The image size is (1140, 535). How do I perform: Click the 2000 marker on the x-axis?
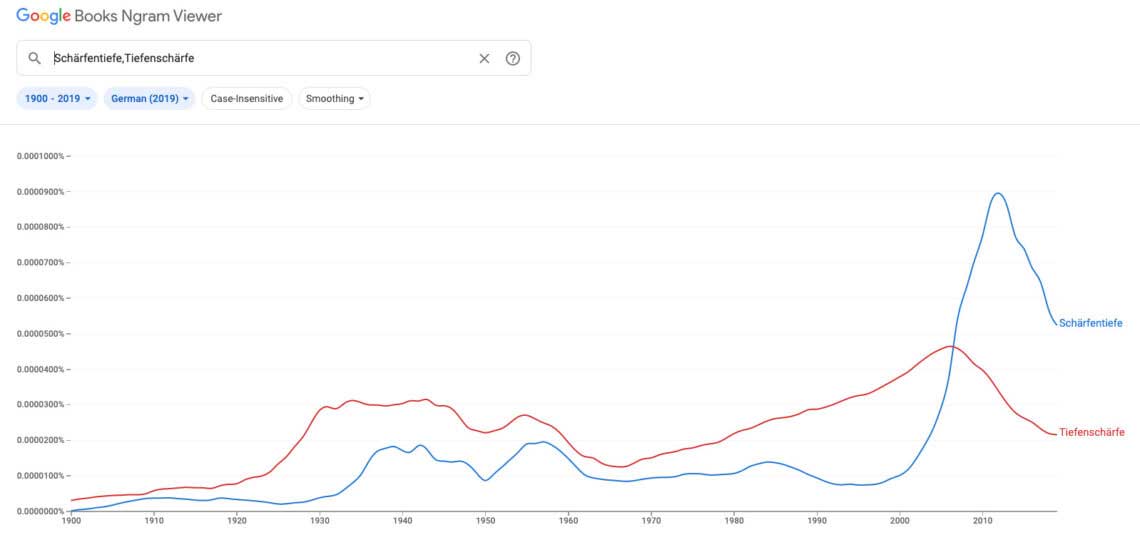(900, 521)
